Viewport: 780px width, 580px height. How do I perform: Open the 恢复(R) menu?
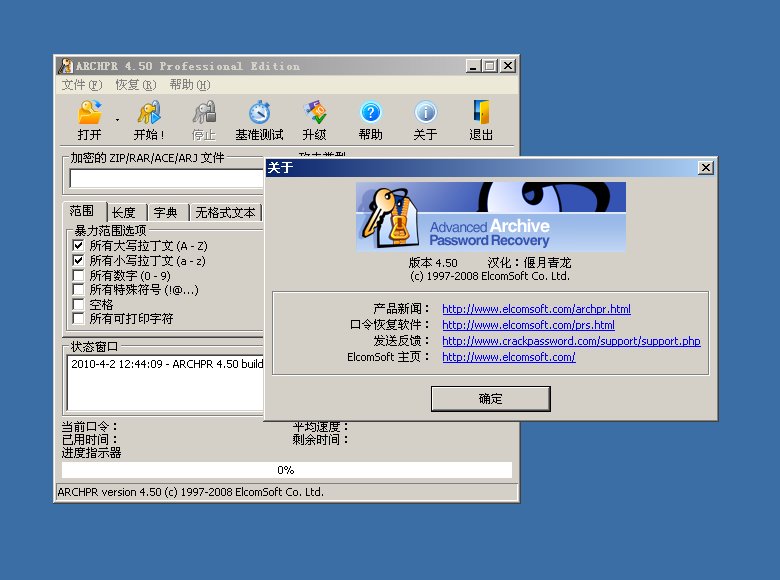(135, 85)
